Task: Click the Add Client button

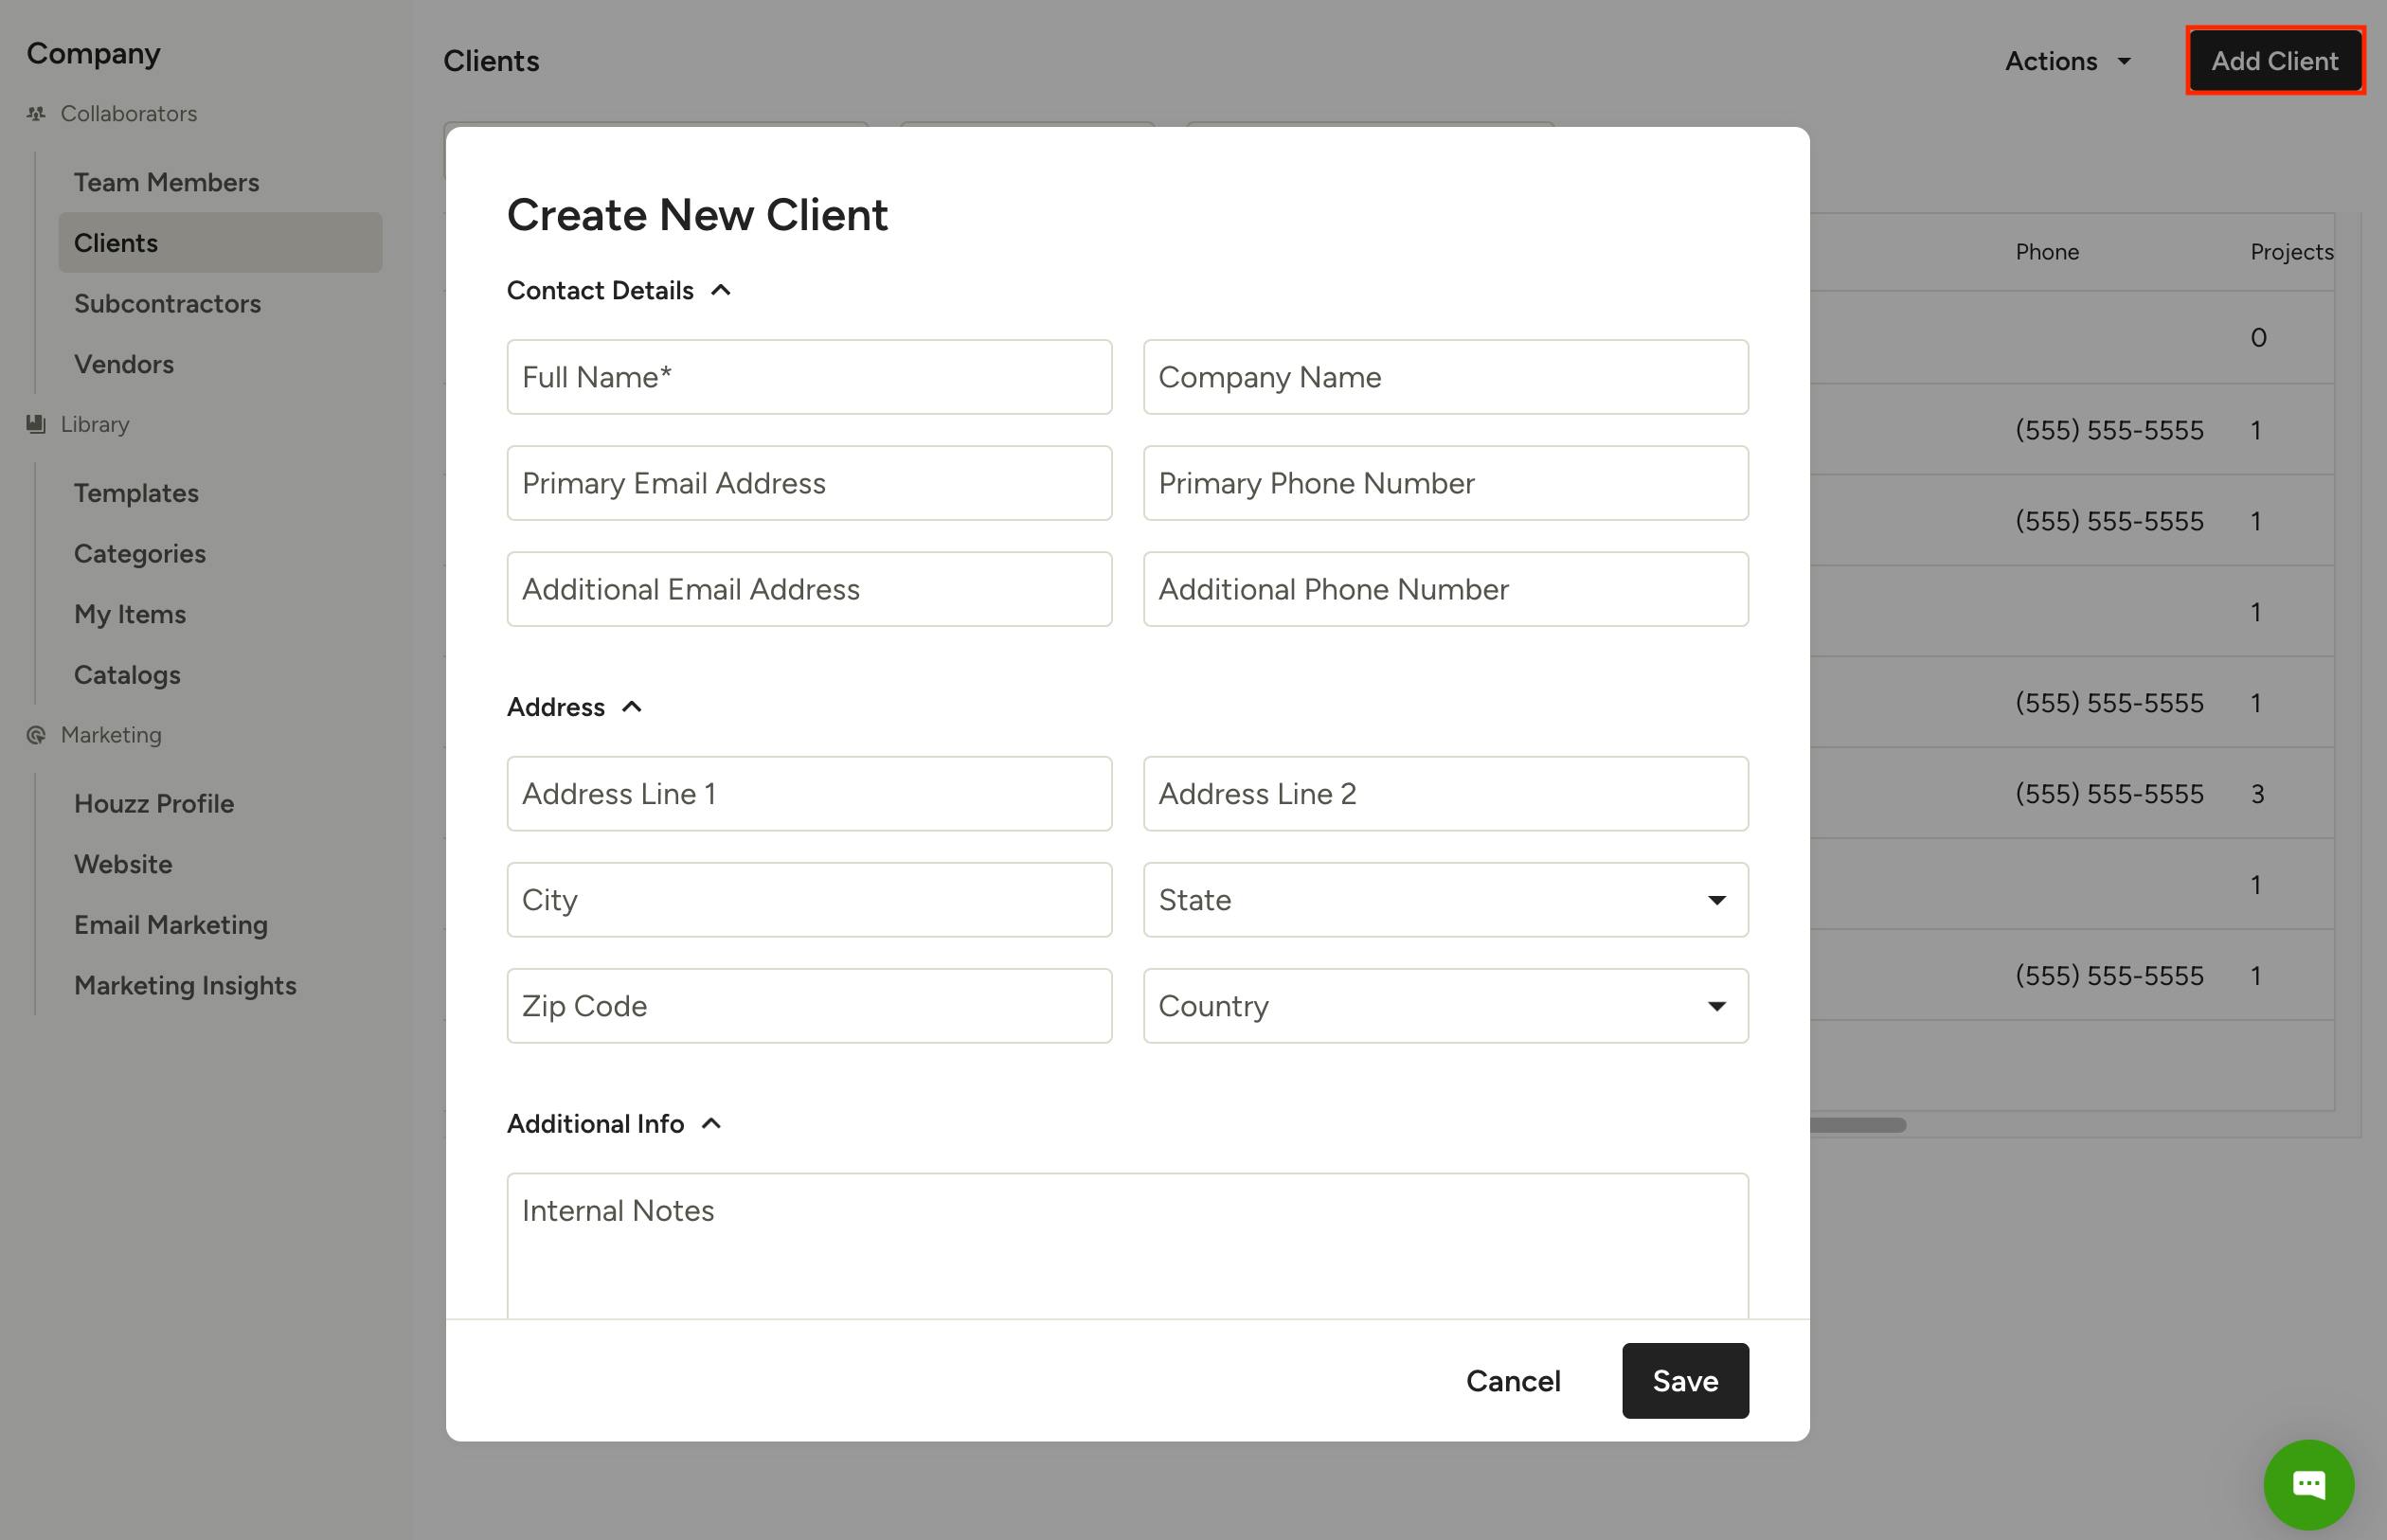Action: (x=2274, y=61)
